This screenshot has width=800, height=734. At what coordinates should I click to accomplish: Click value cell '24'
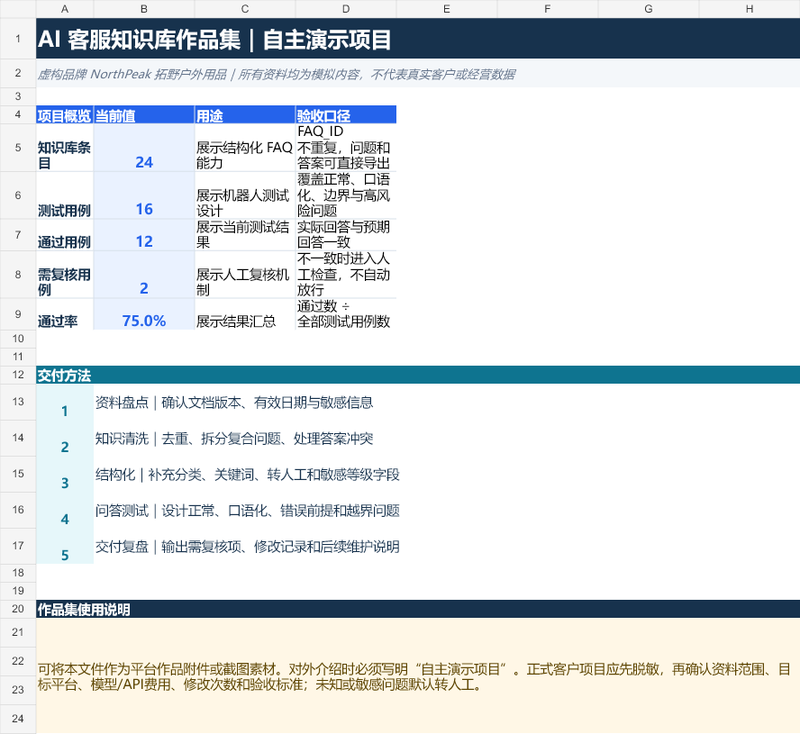pyautogui.click(x=144, y=147)
